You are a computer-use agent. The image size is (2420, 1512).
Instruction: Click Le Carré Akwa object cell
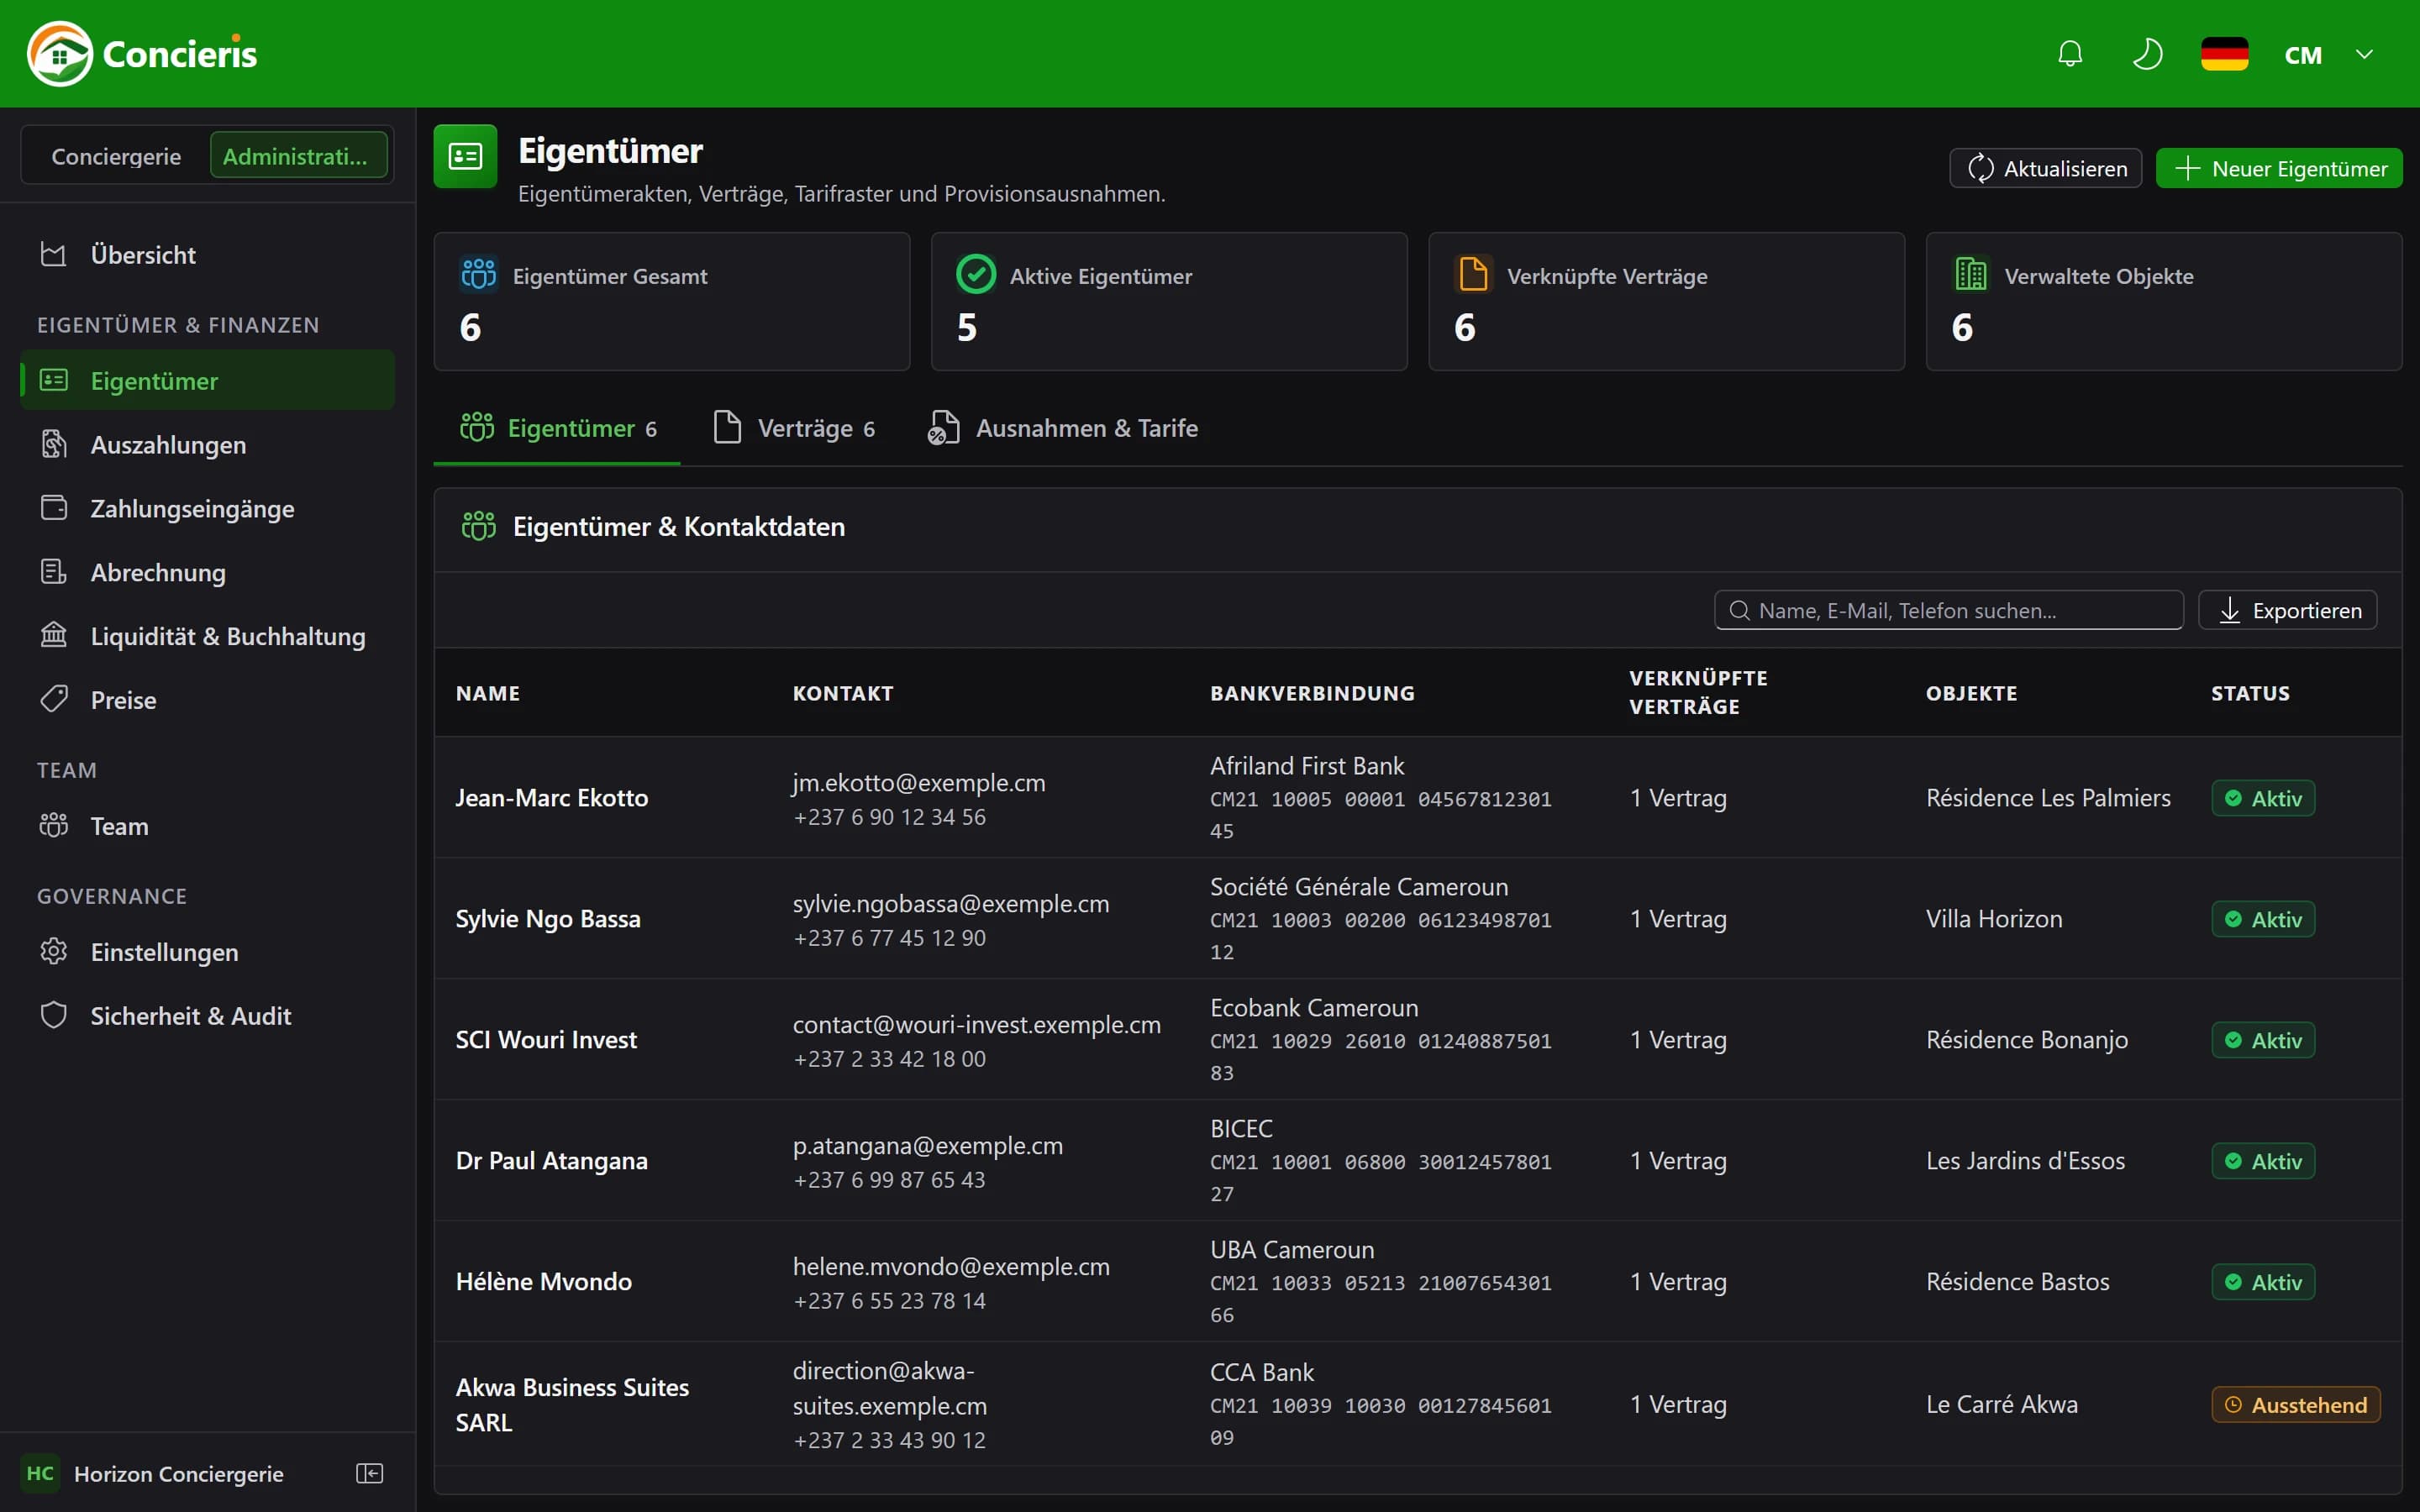click(2002, 1405)
